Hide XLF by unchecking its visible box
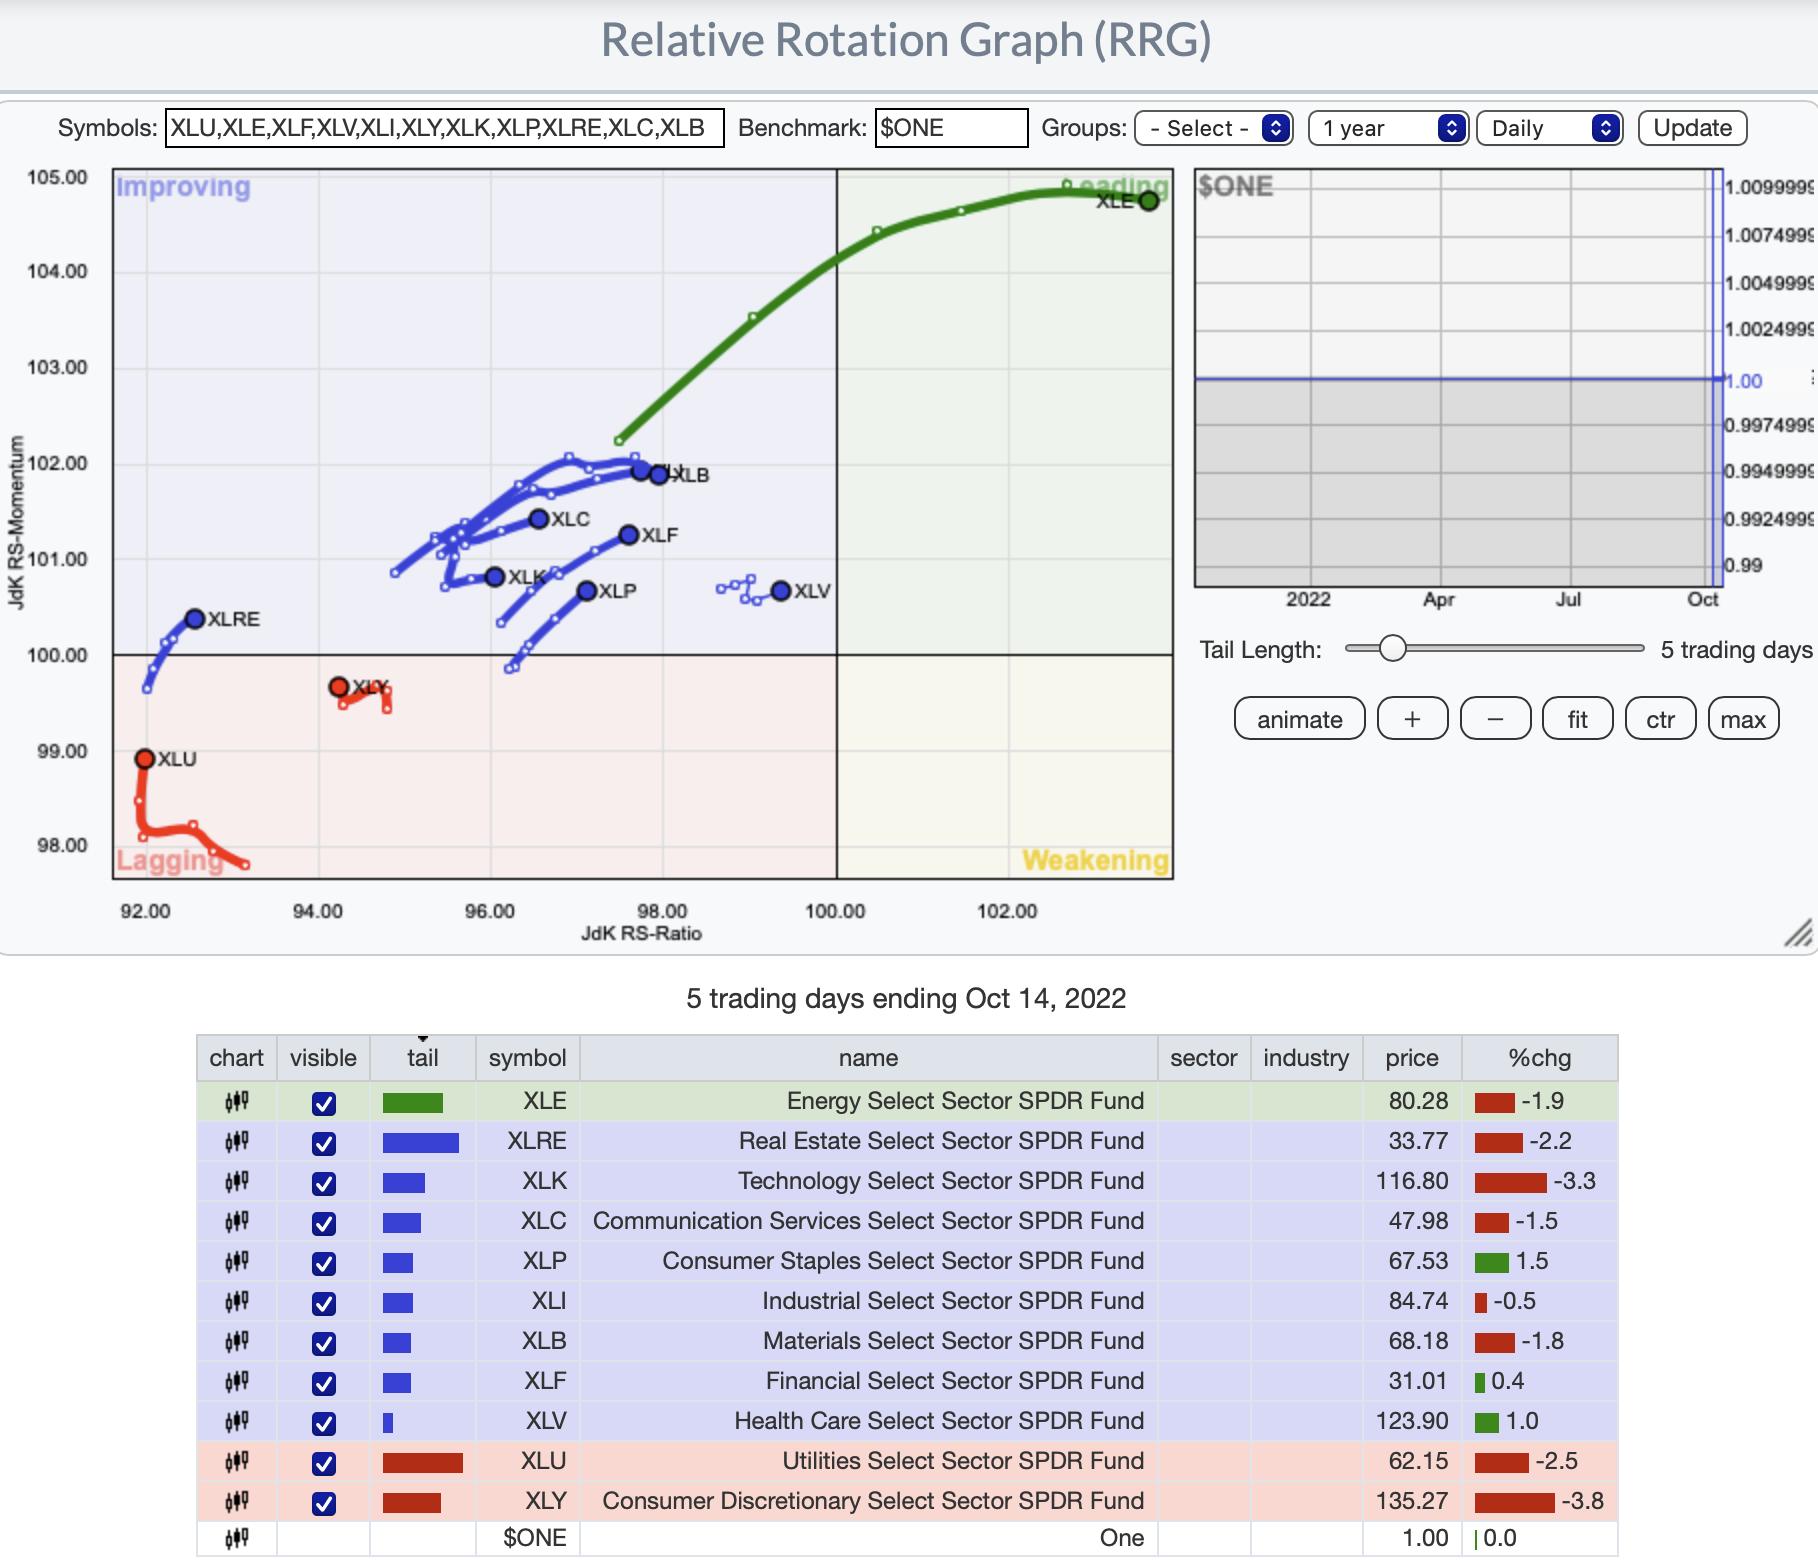Image resolution: width=1818 pixels, height=1562 pixels. tap(323, 1383)
